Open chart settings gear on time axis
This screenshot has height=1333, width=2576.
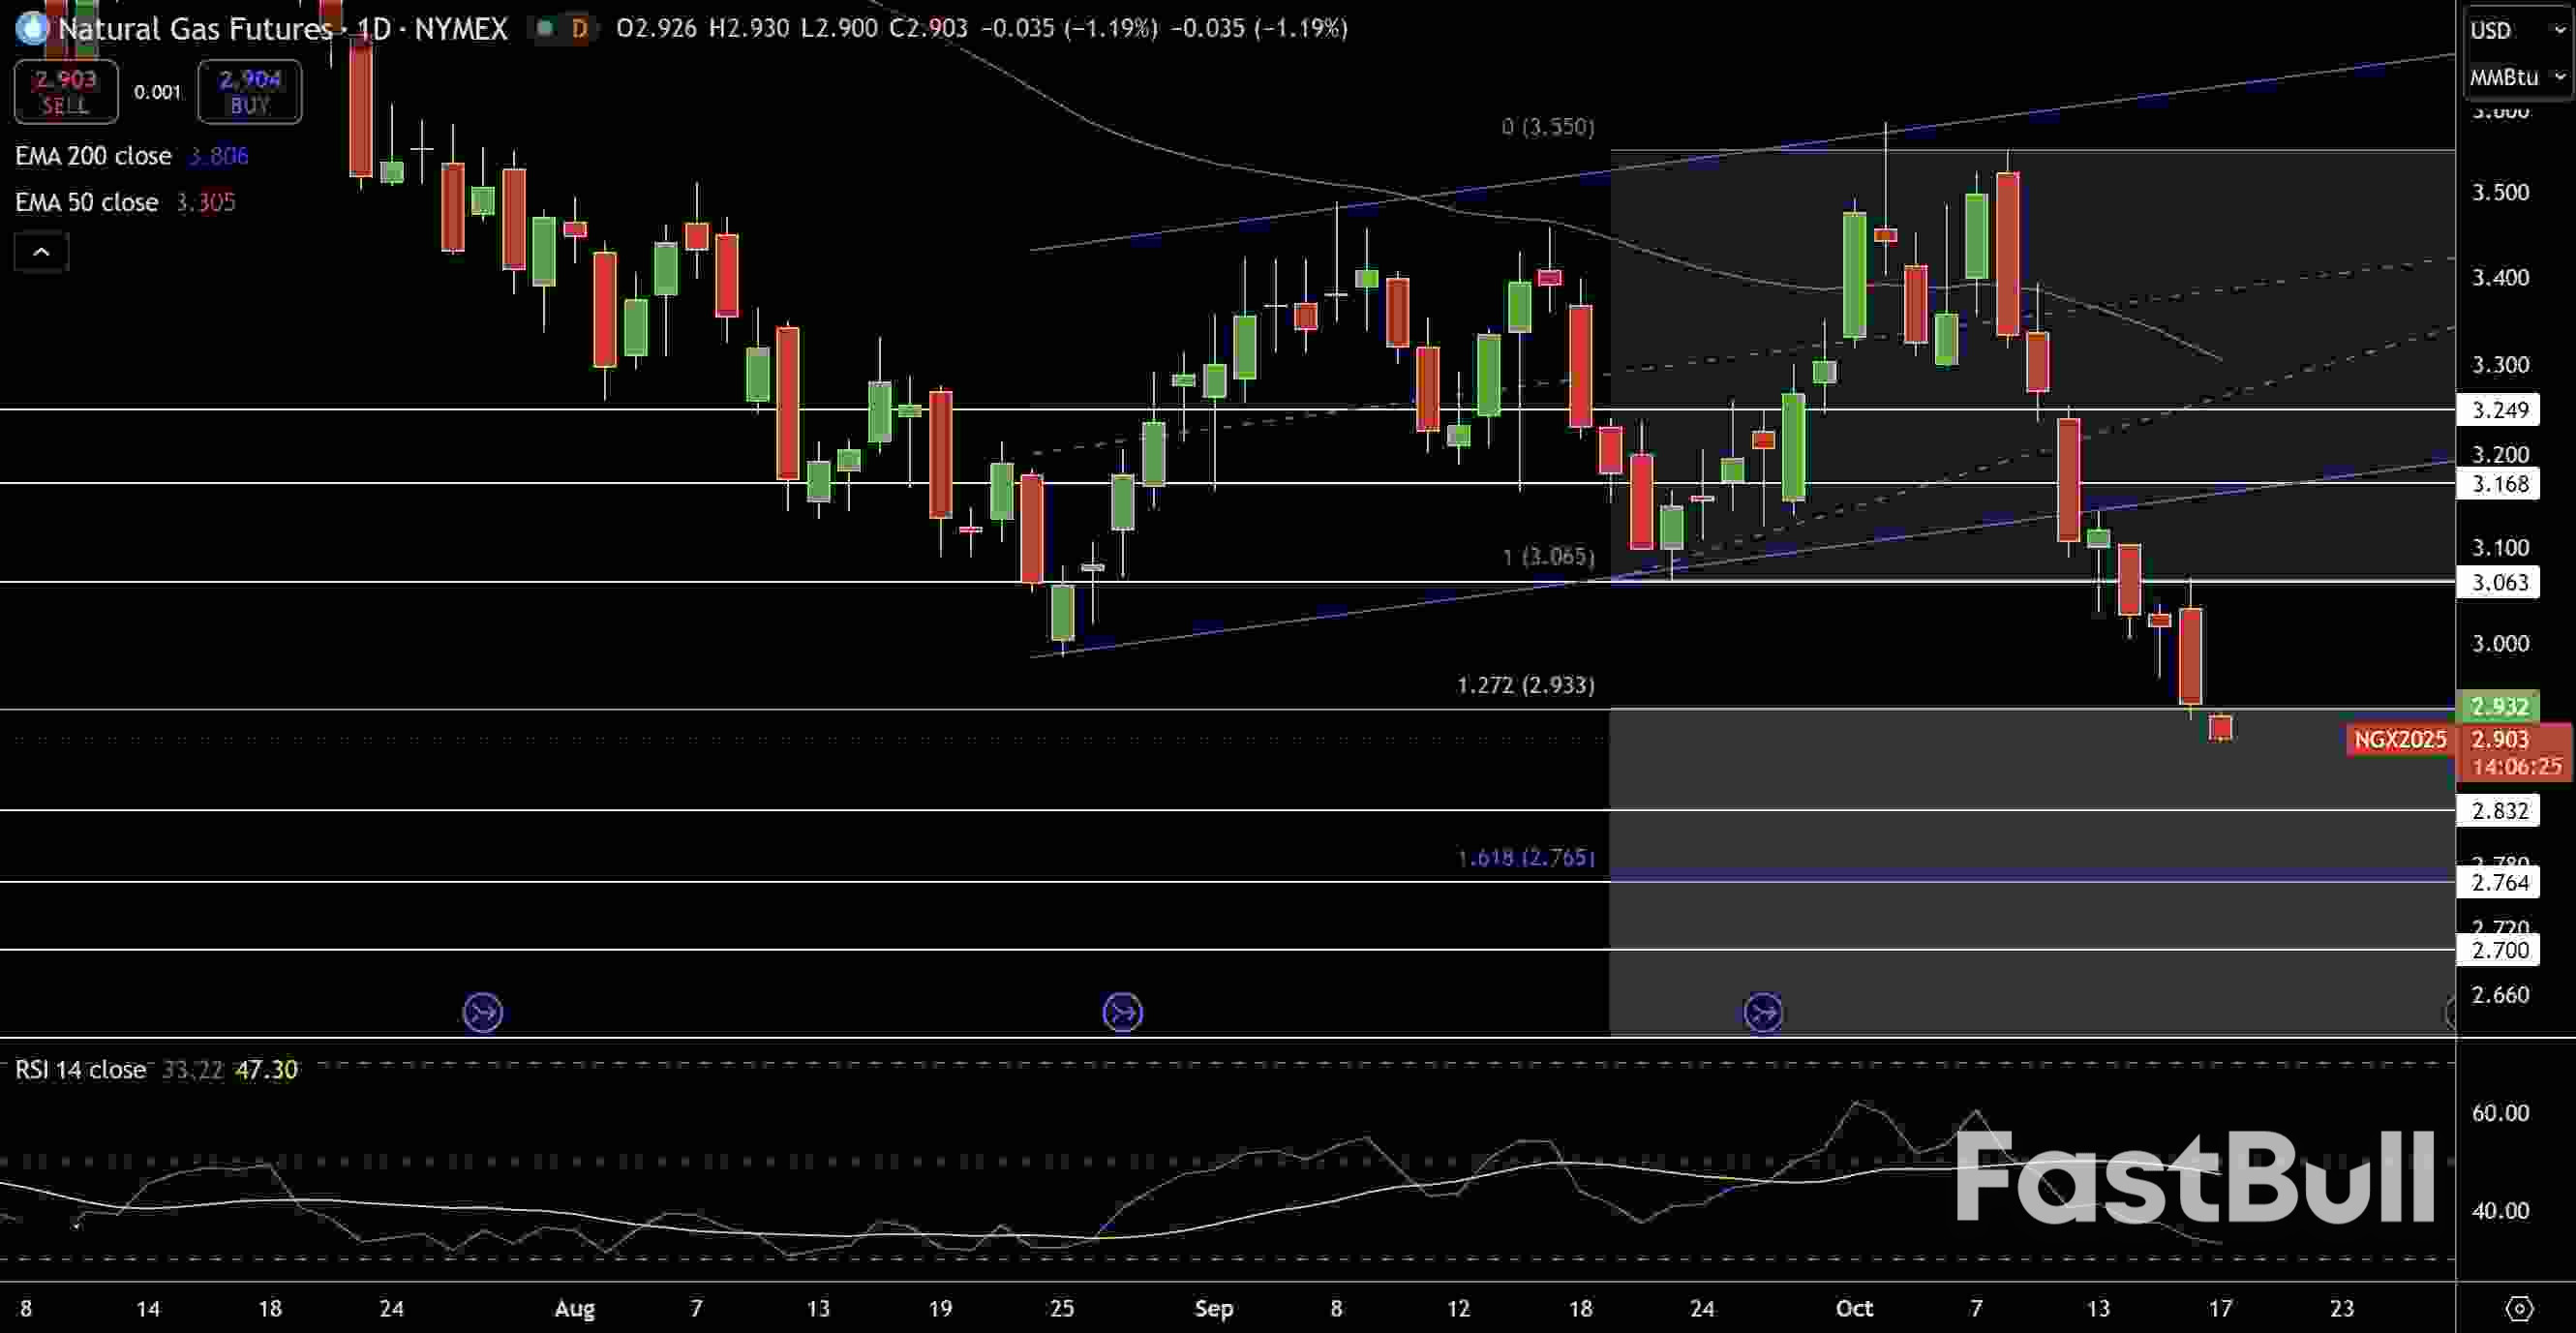coord(2519,1308)
